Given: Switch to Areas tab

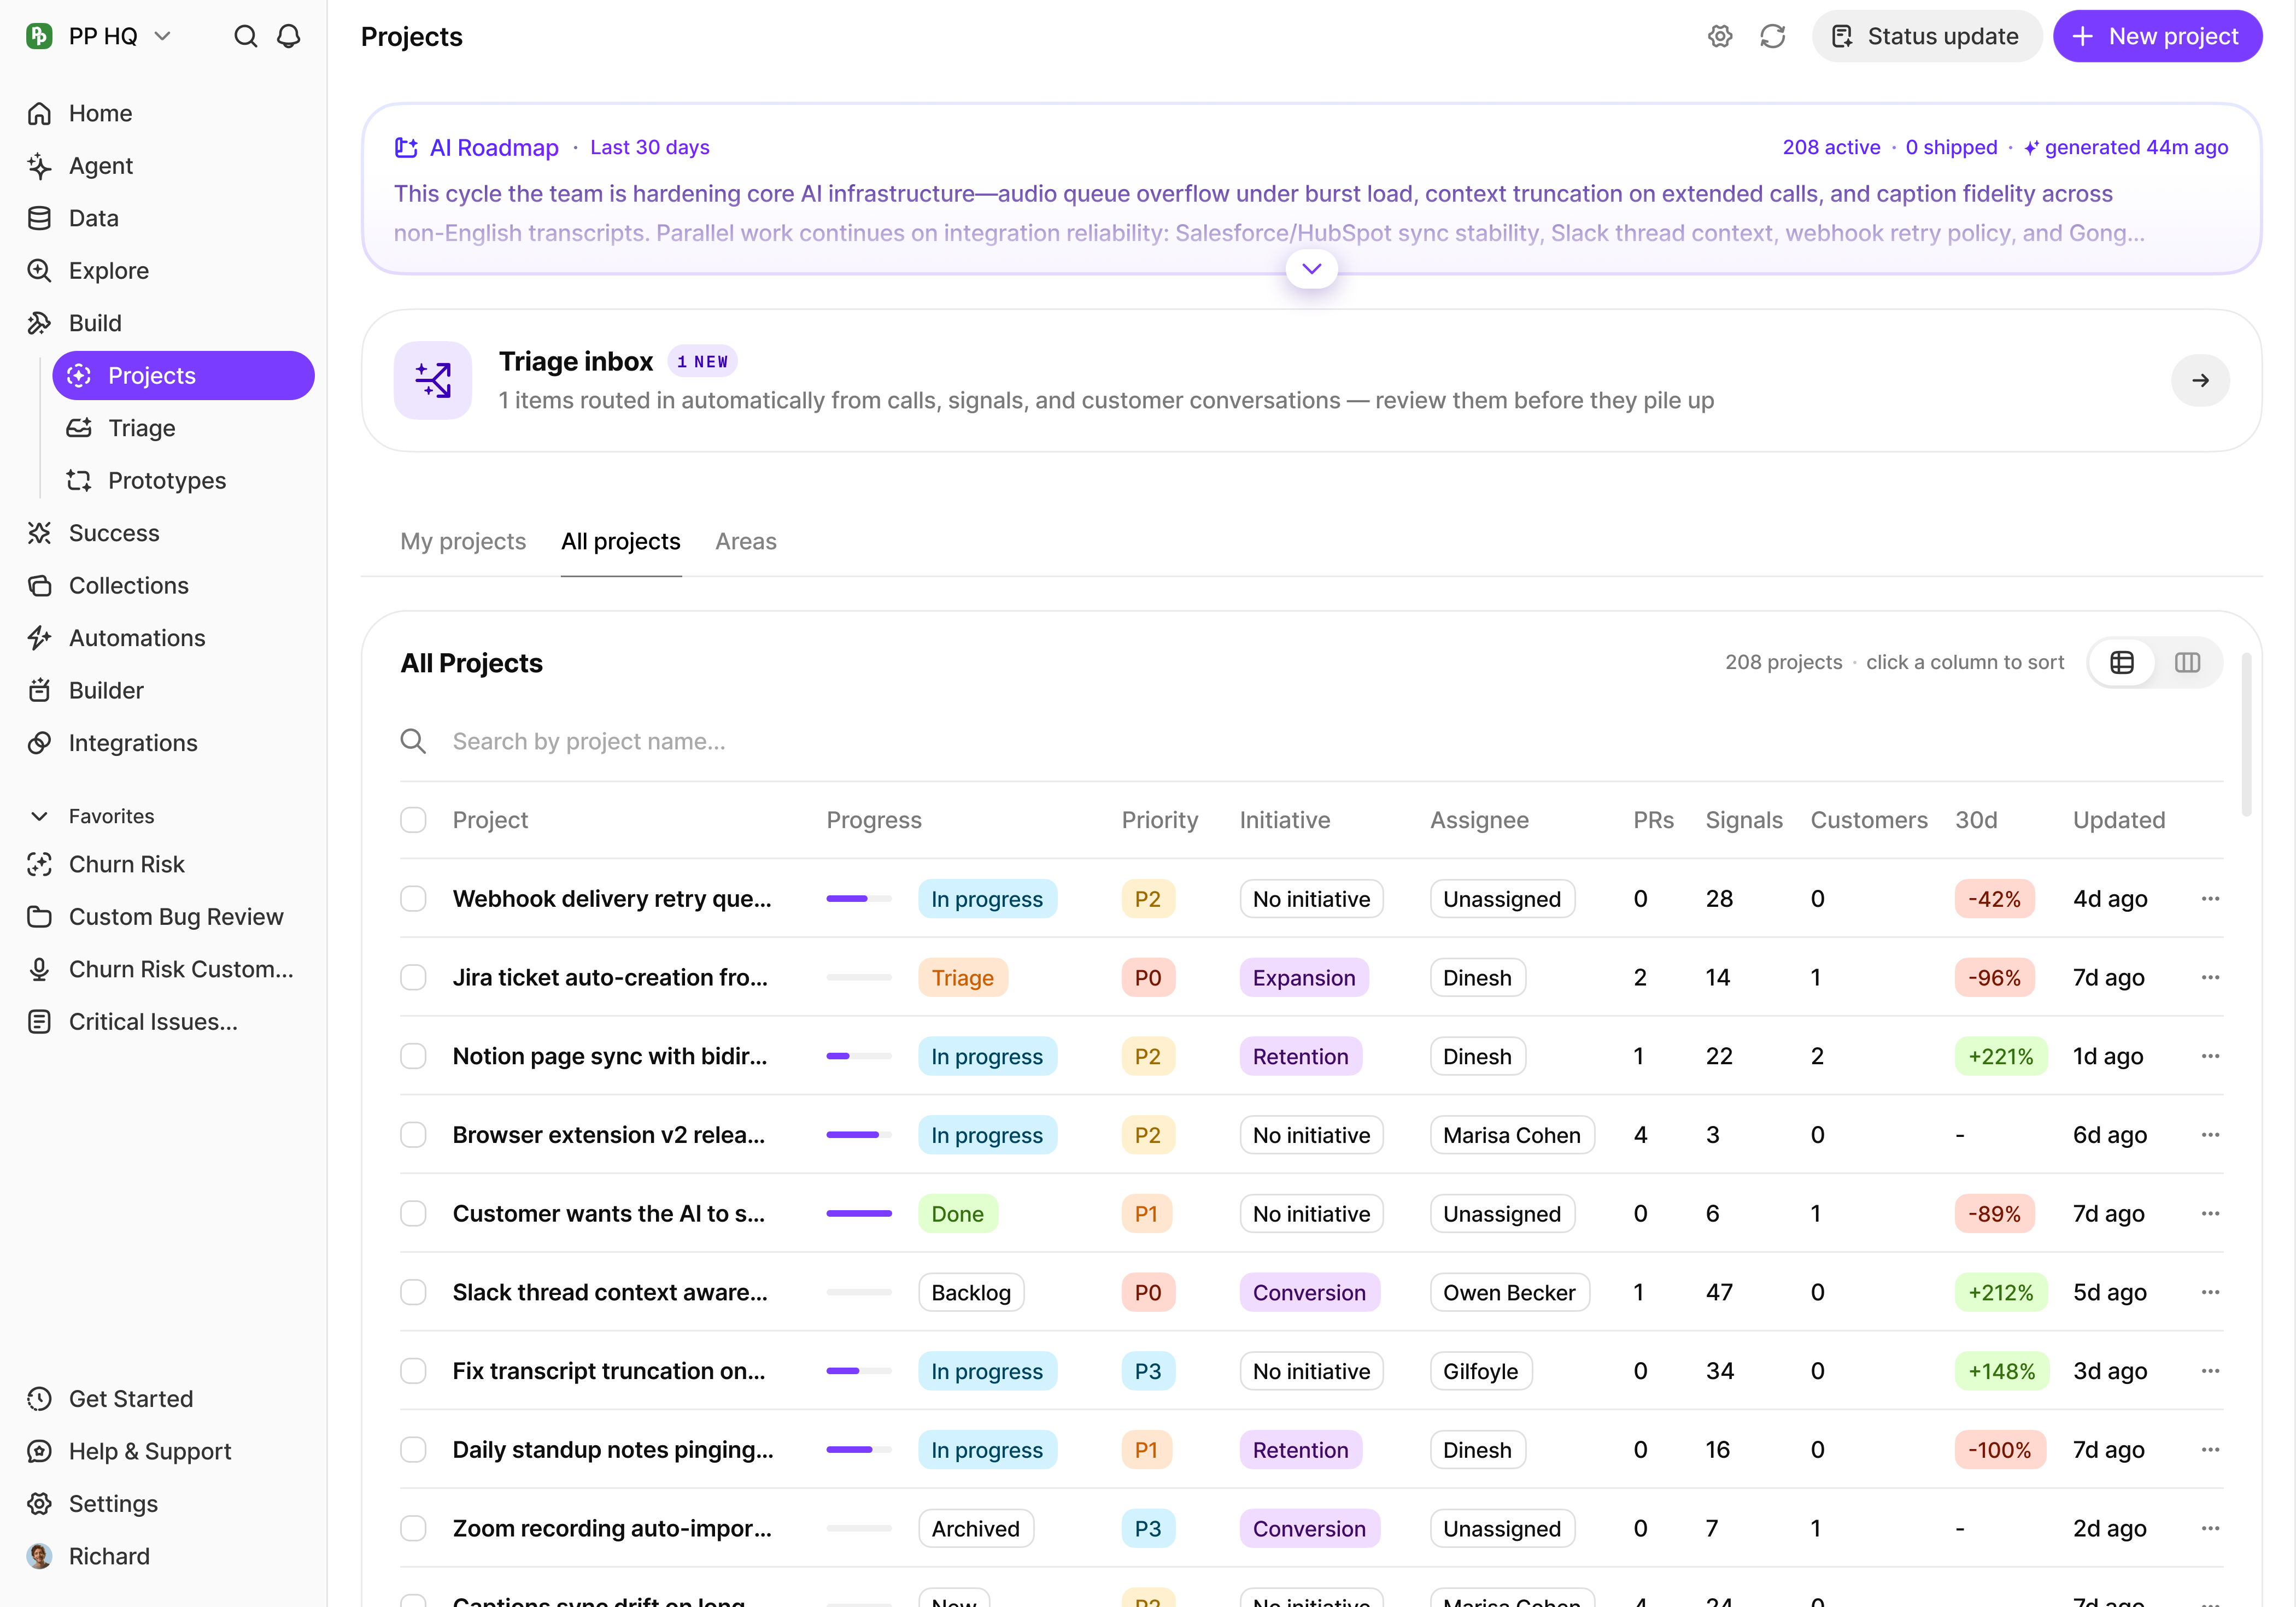Looking at the screenshot, I should pyautogui.click(x=746, y=541).
